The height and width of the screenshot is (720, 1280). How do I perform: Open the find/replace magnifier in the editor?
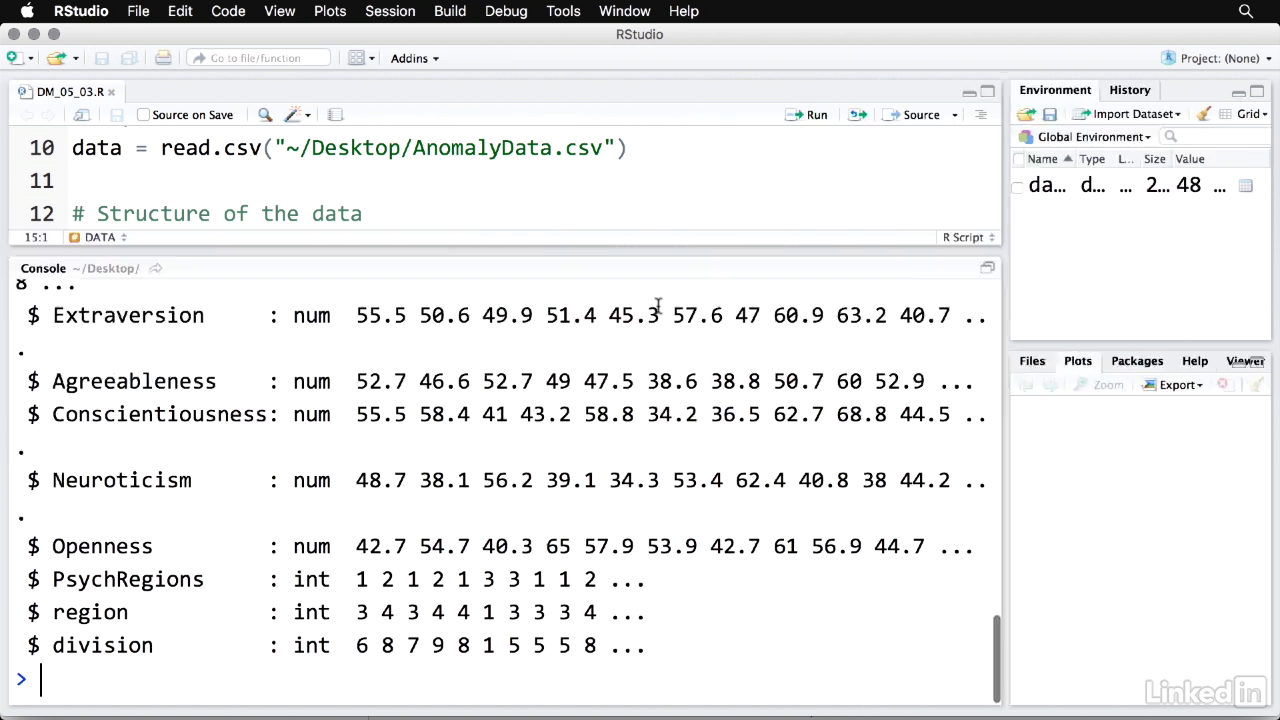click(265, 115)
